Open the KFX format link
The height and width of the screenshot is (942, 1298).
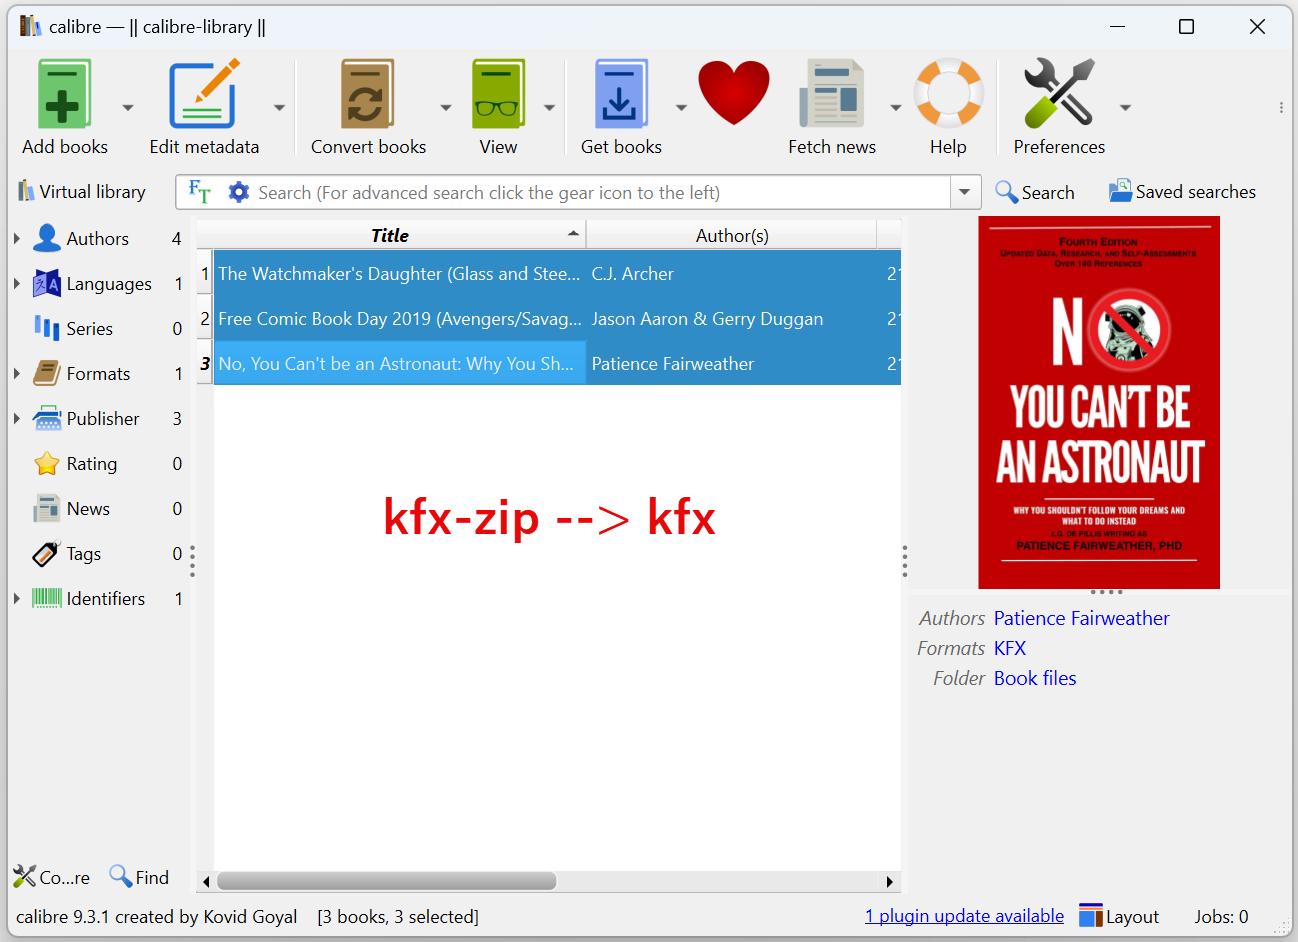point(1010,648)
